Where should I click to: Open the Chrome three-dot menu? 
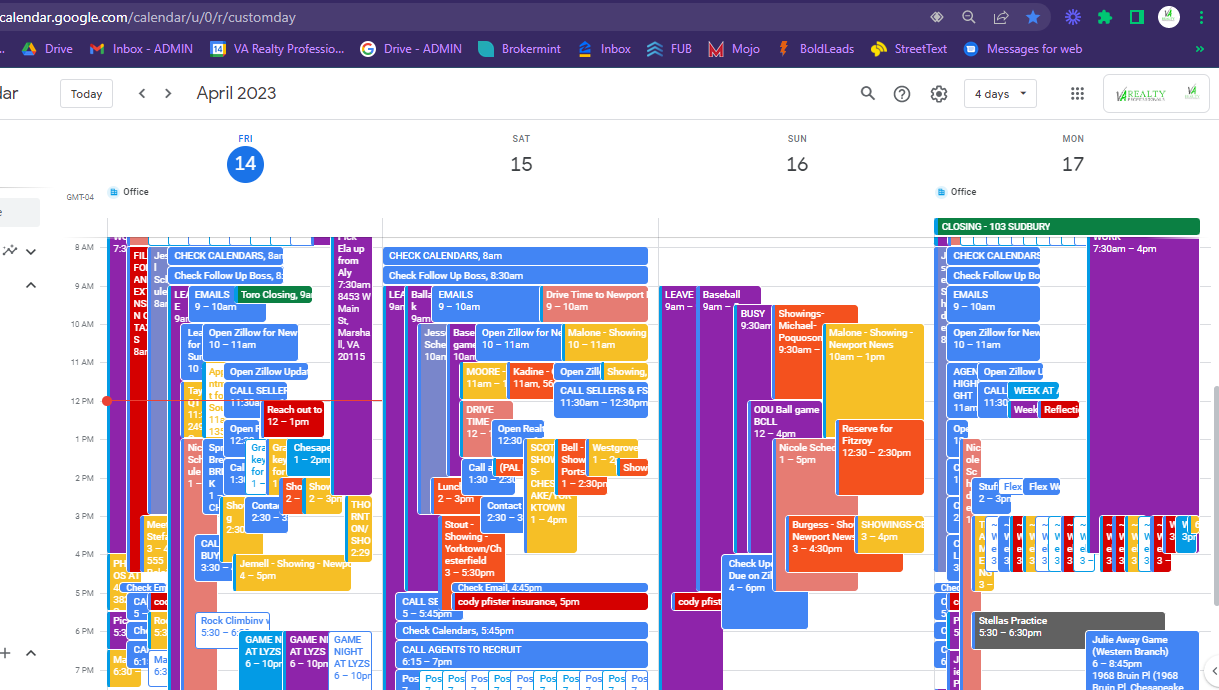pos(1200,17)
